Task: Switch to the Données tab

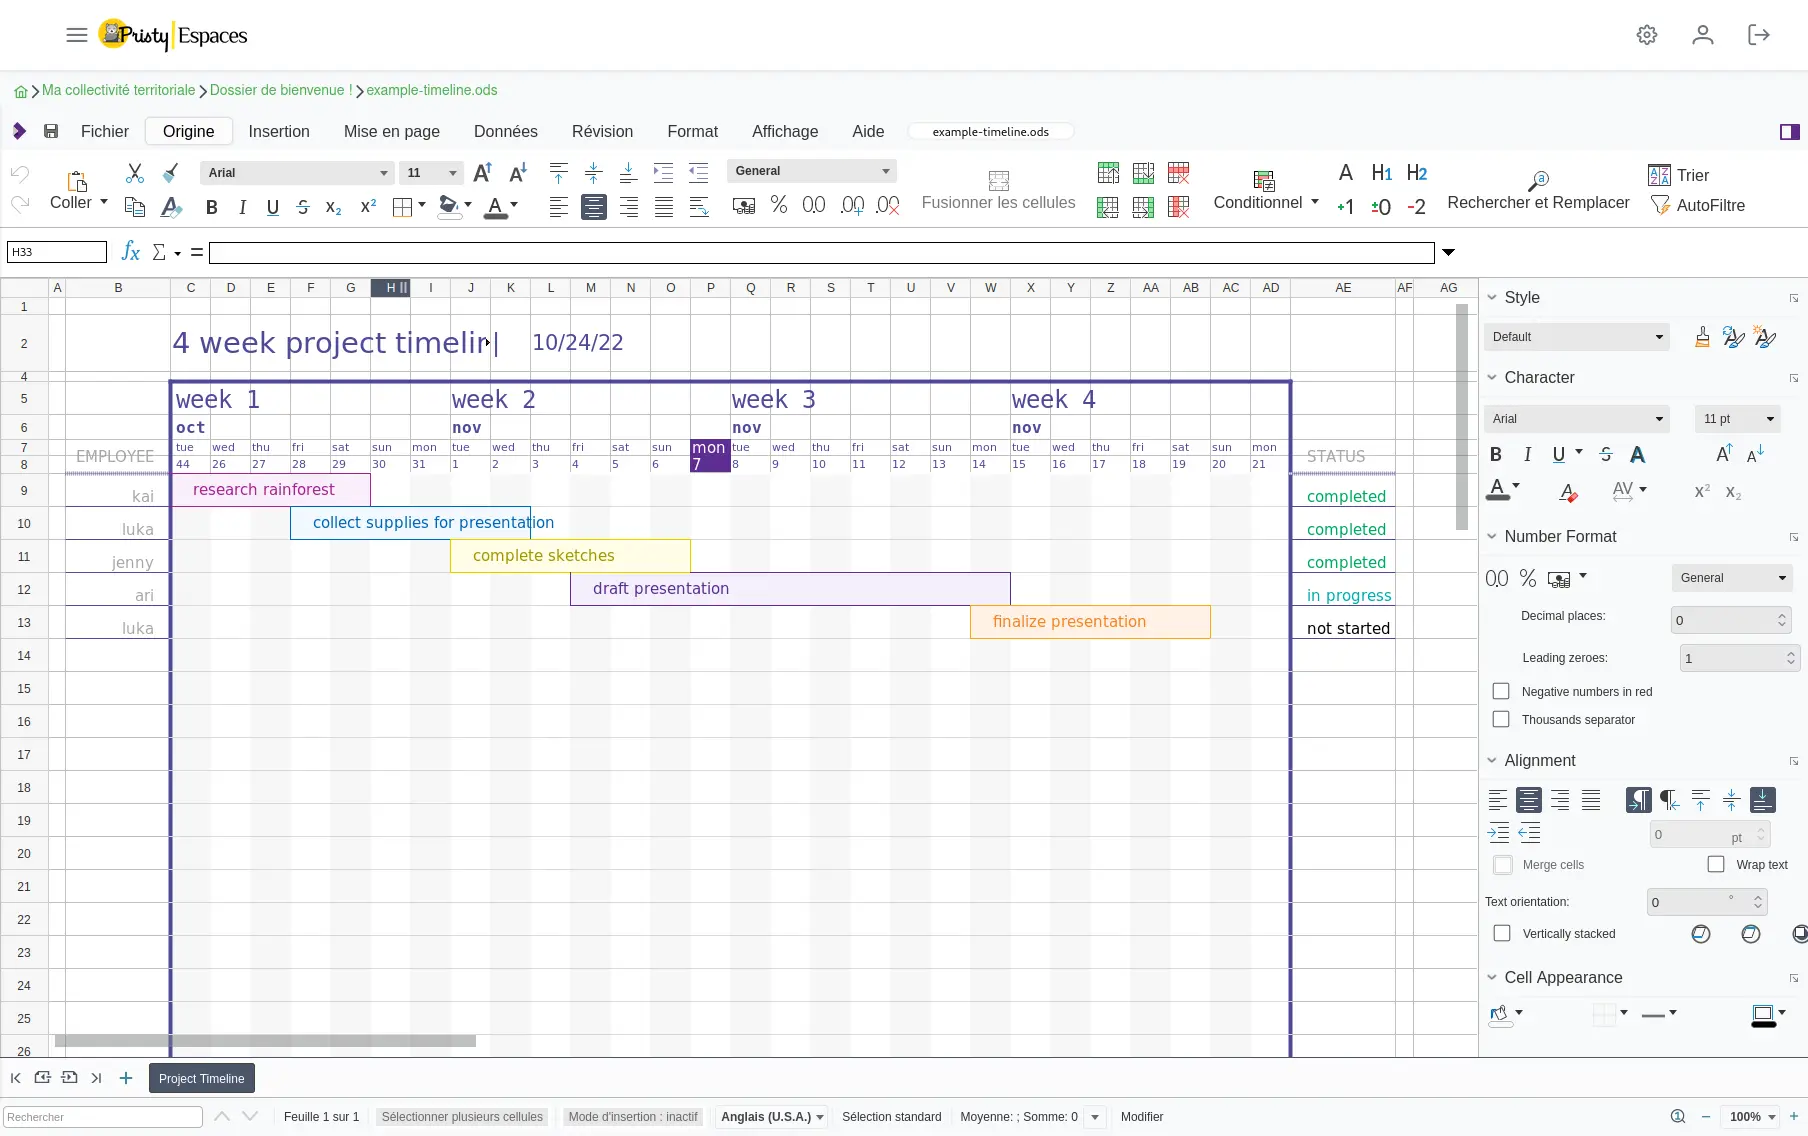Action: [x=506, y=132]
